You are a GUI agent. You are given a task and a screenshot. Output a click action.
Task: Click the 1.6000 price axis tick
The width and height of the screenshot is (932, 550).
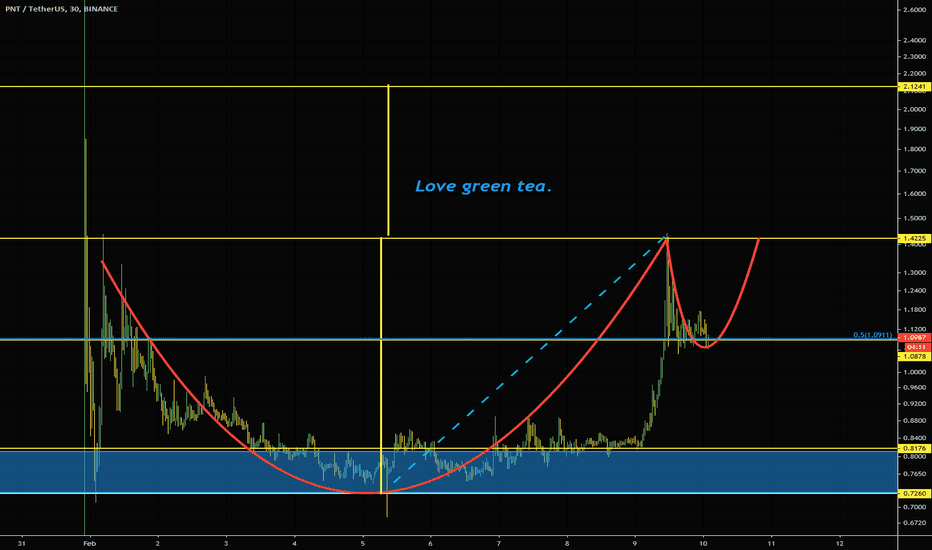pos(914,194)
